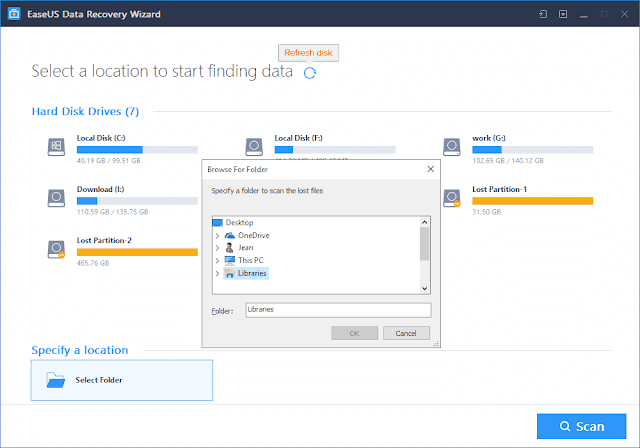The image size is (640, 448).
Task: Click the 40.19 GB / 99.51 GB text
Action: point(109,161)
